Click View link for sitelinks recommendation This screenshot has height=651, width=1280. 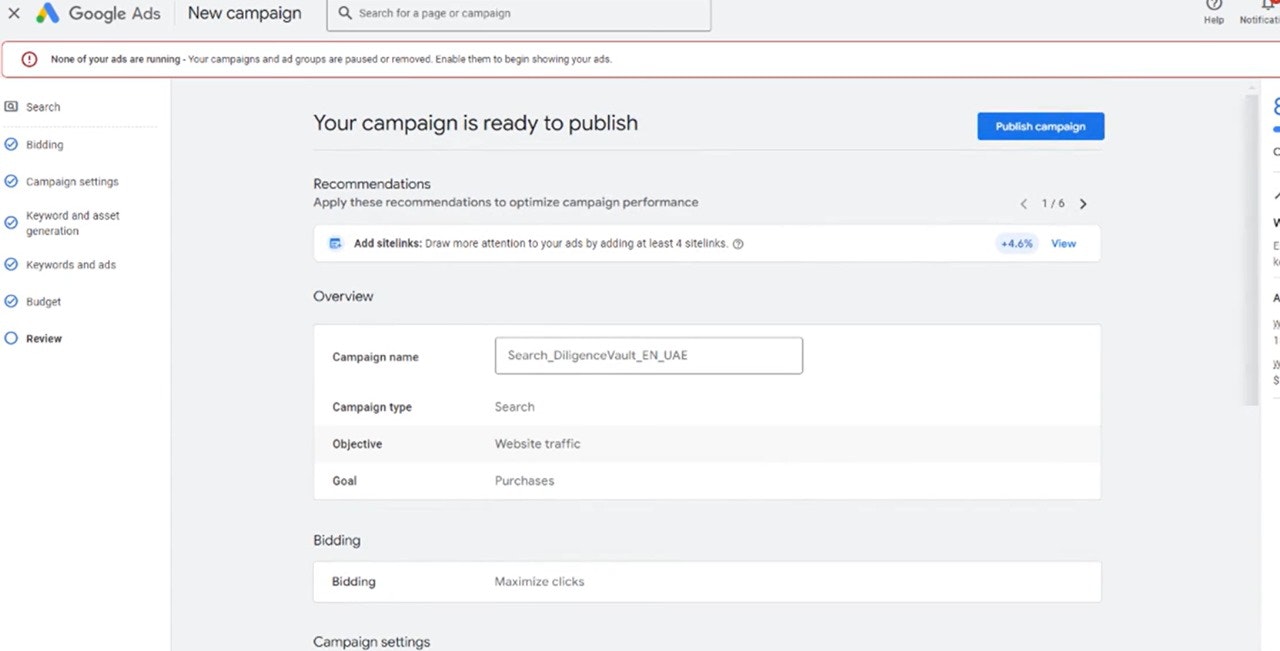coord(1063,244)
